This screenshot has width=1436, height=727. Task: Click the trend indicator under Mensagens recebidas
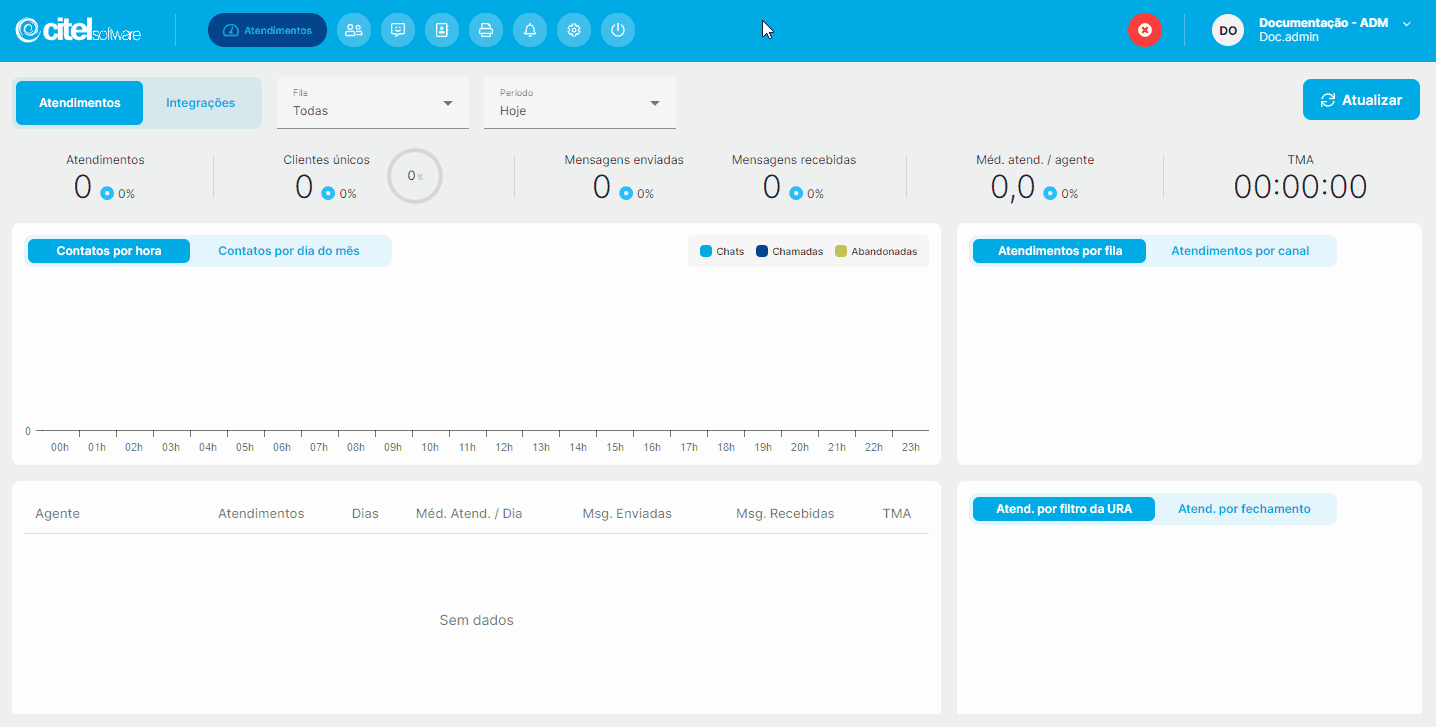click(796, 193)
